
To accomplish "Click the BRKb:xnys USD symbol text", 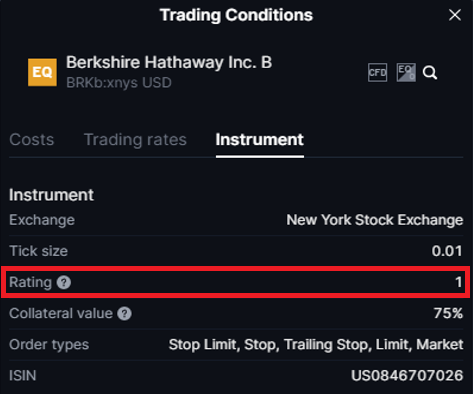I will pyautogui.click(x=119, y=83).
